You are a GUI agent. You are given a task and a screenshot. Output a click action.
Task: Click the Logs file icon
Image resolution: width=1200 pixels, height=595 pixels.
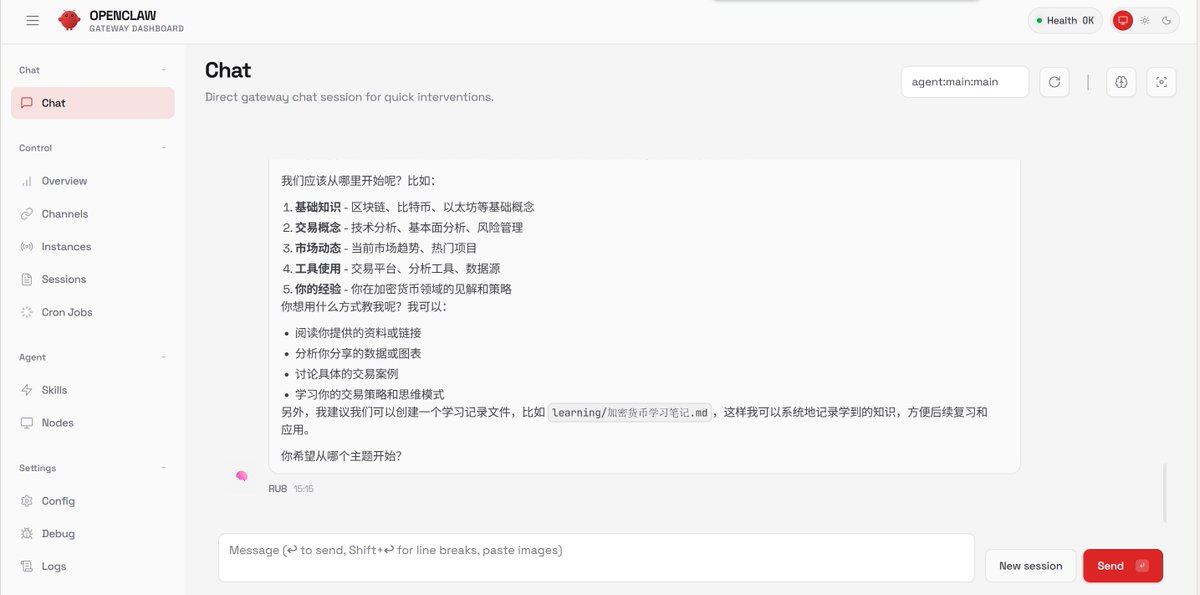[x=27, y=566]
